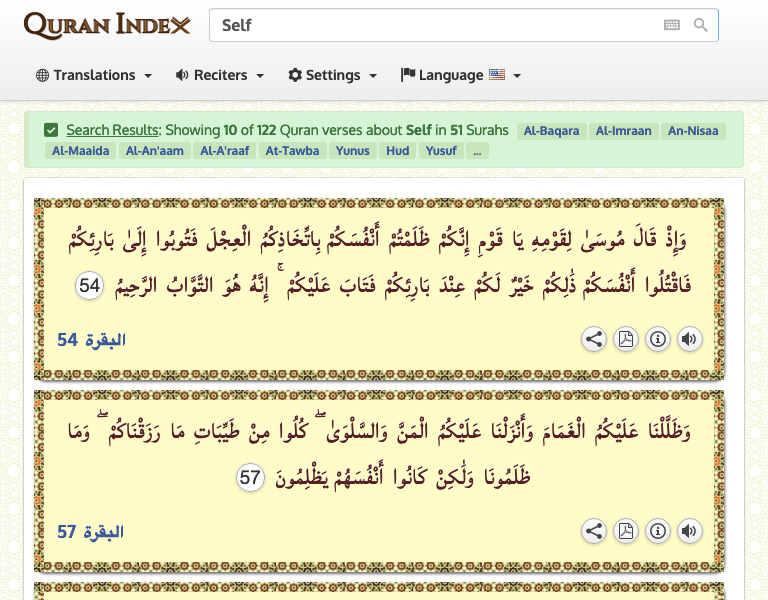768x600 pixels.
Task: Click the search magnifier icon in search box
Action: [x=701, y=25]
